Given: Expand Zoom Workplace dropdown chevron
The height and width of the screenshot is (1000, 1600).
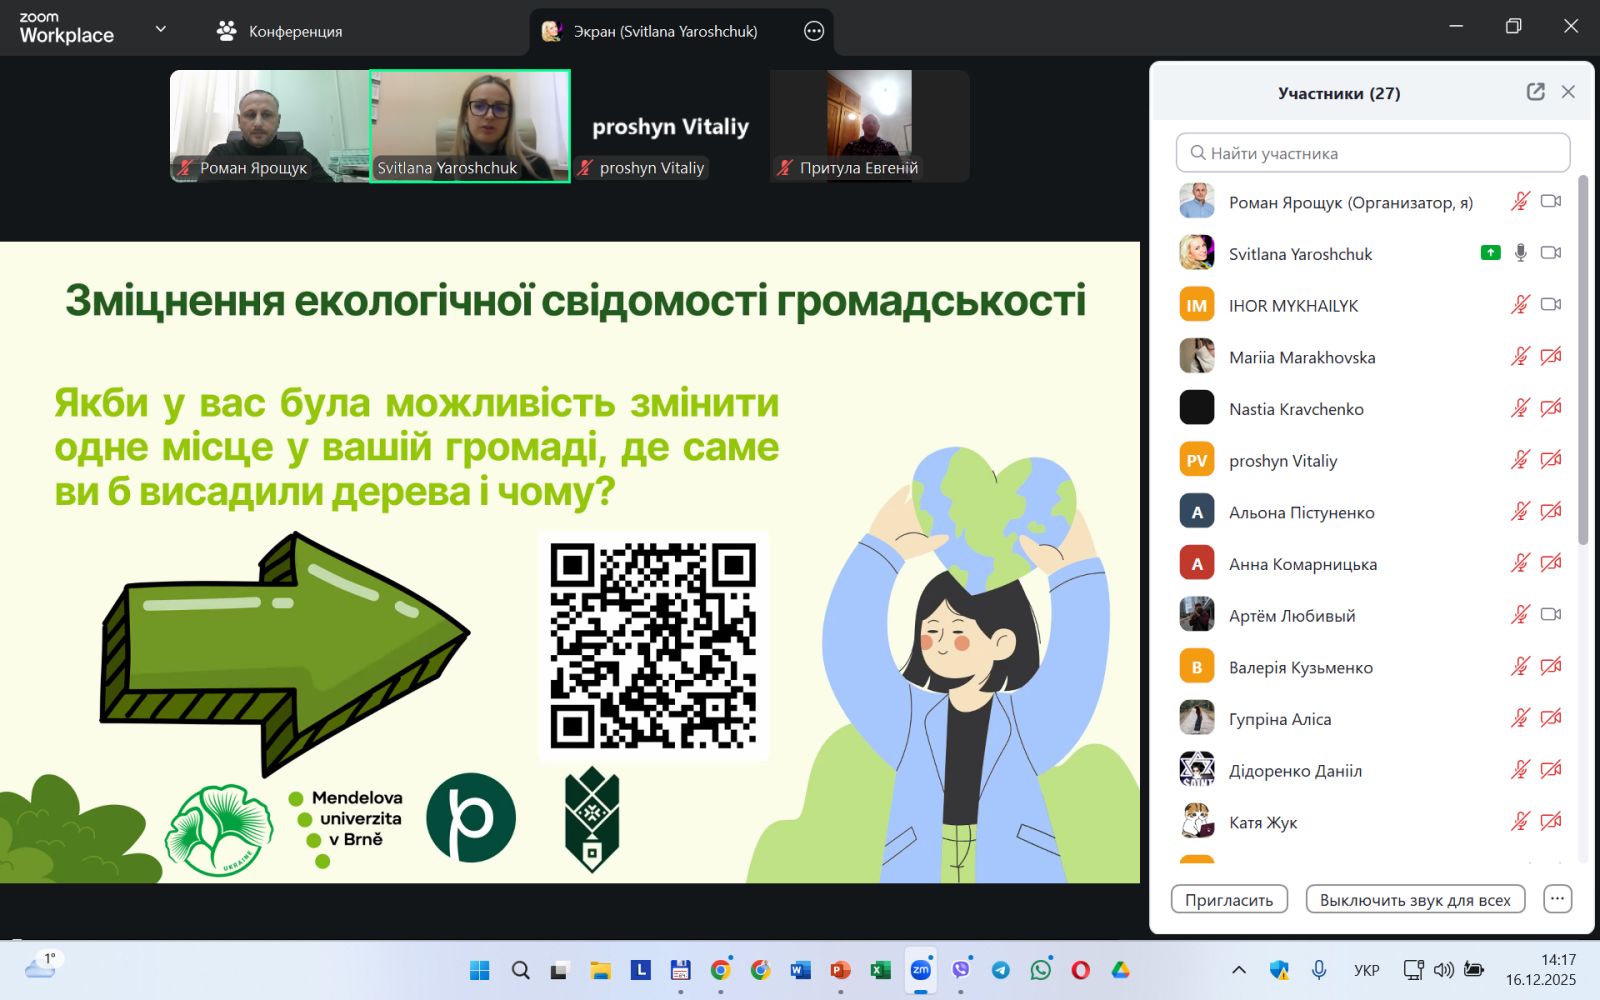Looking at the screenshot, I should [160, 30].
